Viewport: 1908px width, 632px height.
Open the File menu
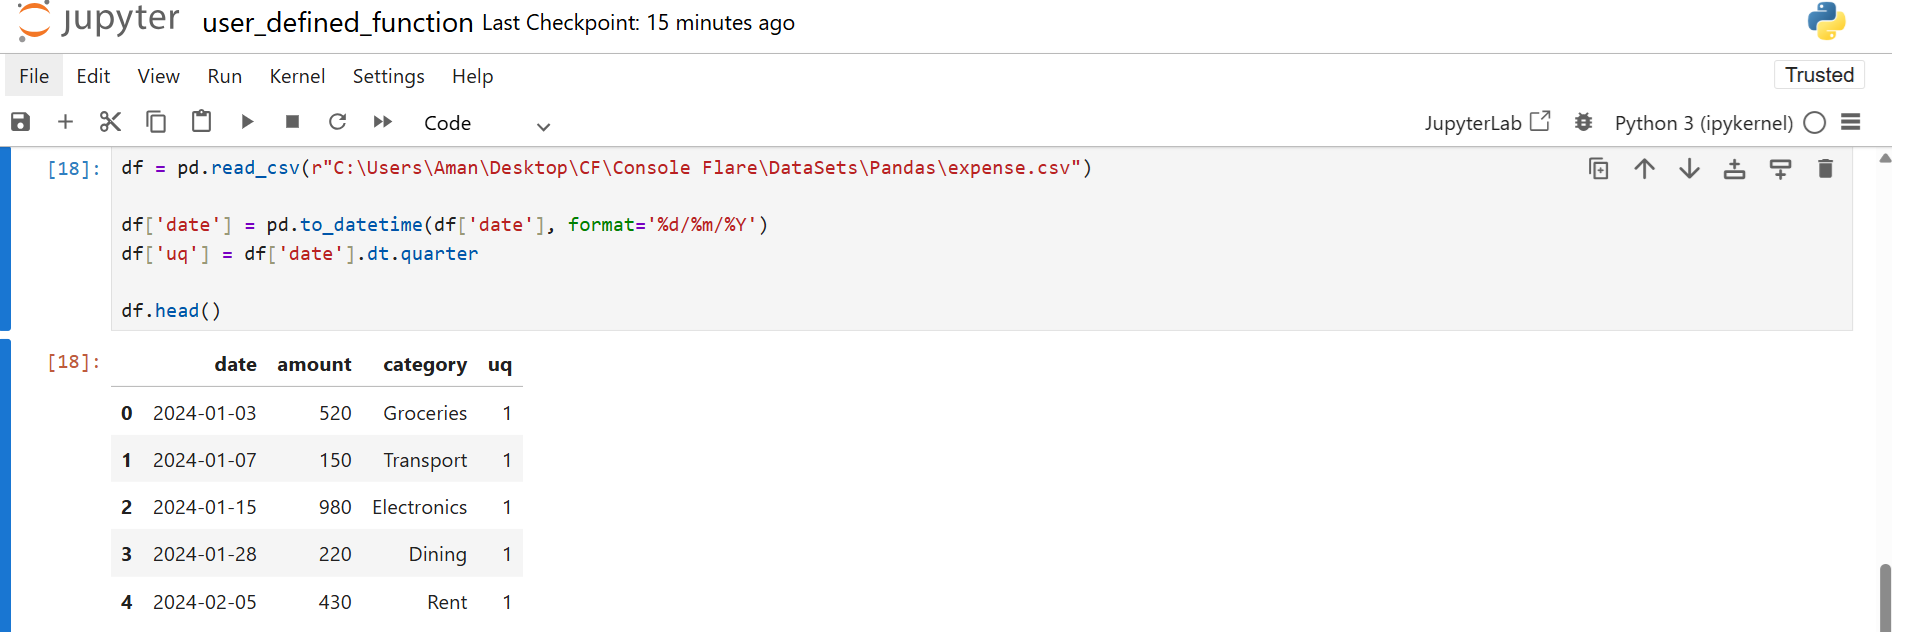pyautogui.click(x=34, y=76)
